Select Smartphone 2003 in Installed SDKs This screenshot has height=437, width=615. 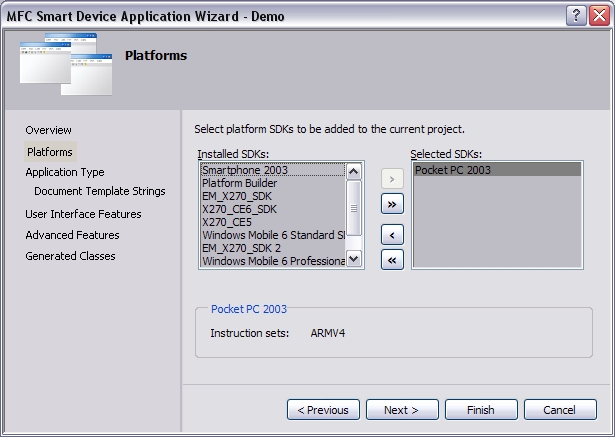(273, 170)
